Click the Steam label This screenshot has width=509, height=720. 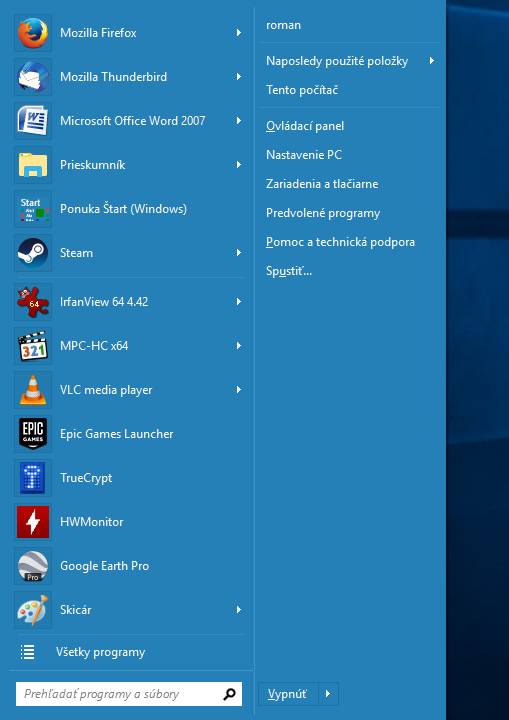[x=76, y=253]
